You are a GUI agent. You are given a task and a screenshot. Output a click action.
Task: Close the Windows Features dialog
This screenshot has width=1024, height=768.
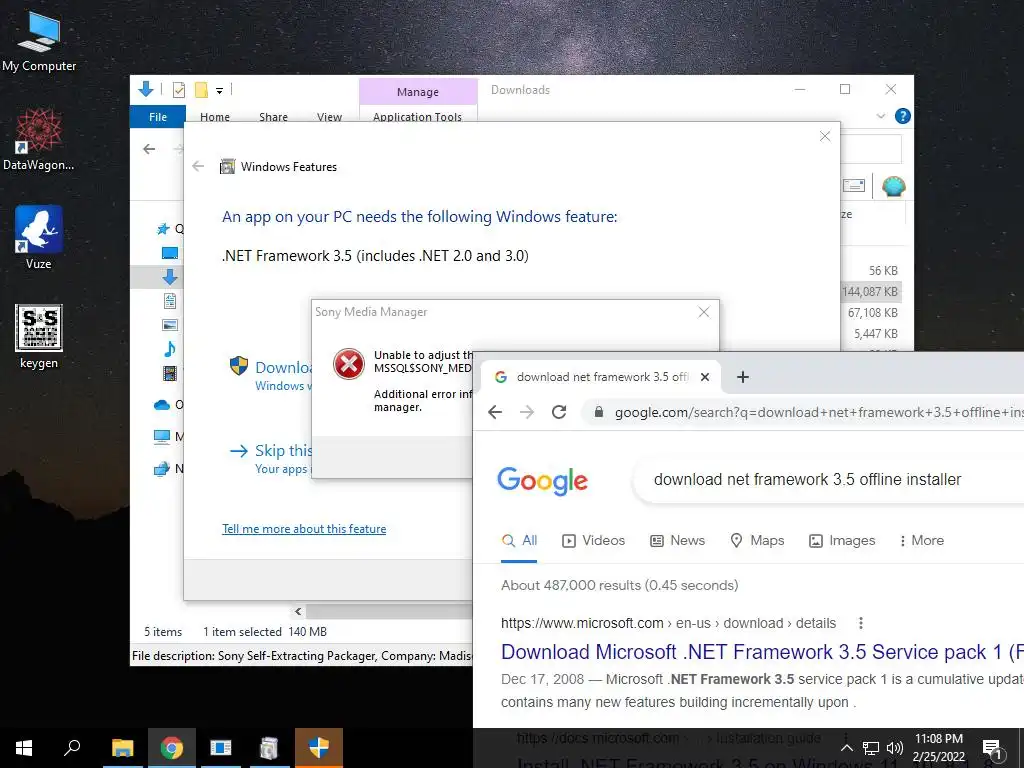pos(825,136)
